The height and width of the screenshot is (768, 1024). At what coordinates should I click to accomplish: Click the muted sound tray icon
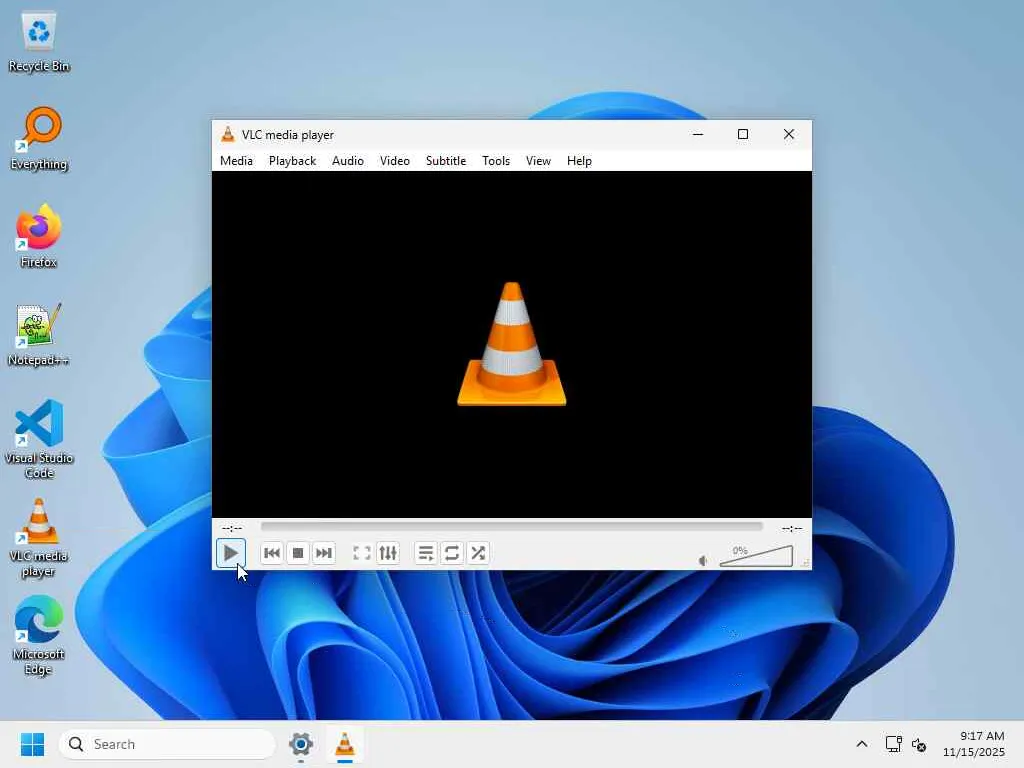(919, 744)
